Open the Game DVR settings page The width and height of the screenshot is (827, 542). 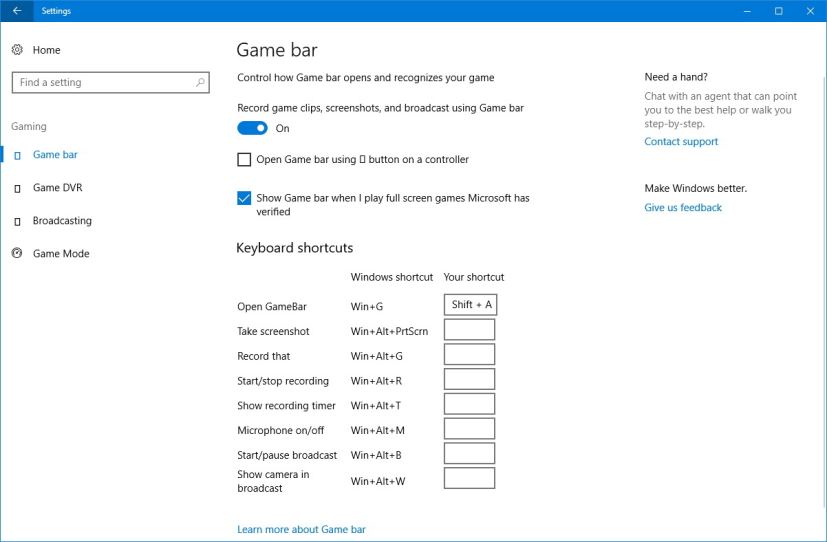point(57,188)
